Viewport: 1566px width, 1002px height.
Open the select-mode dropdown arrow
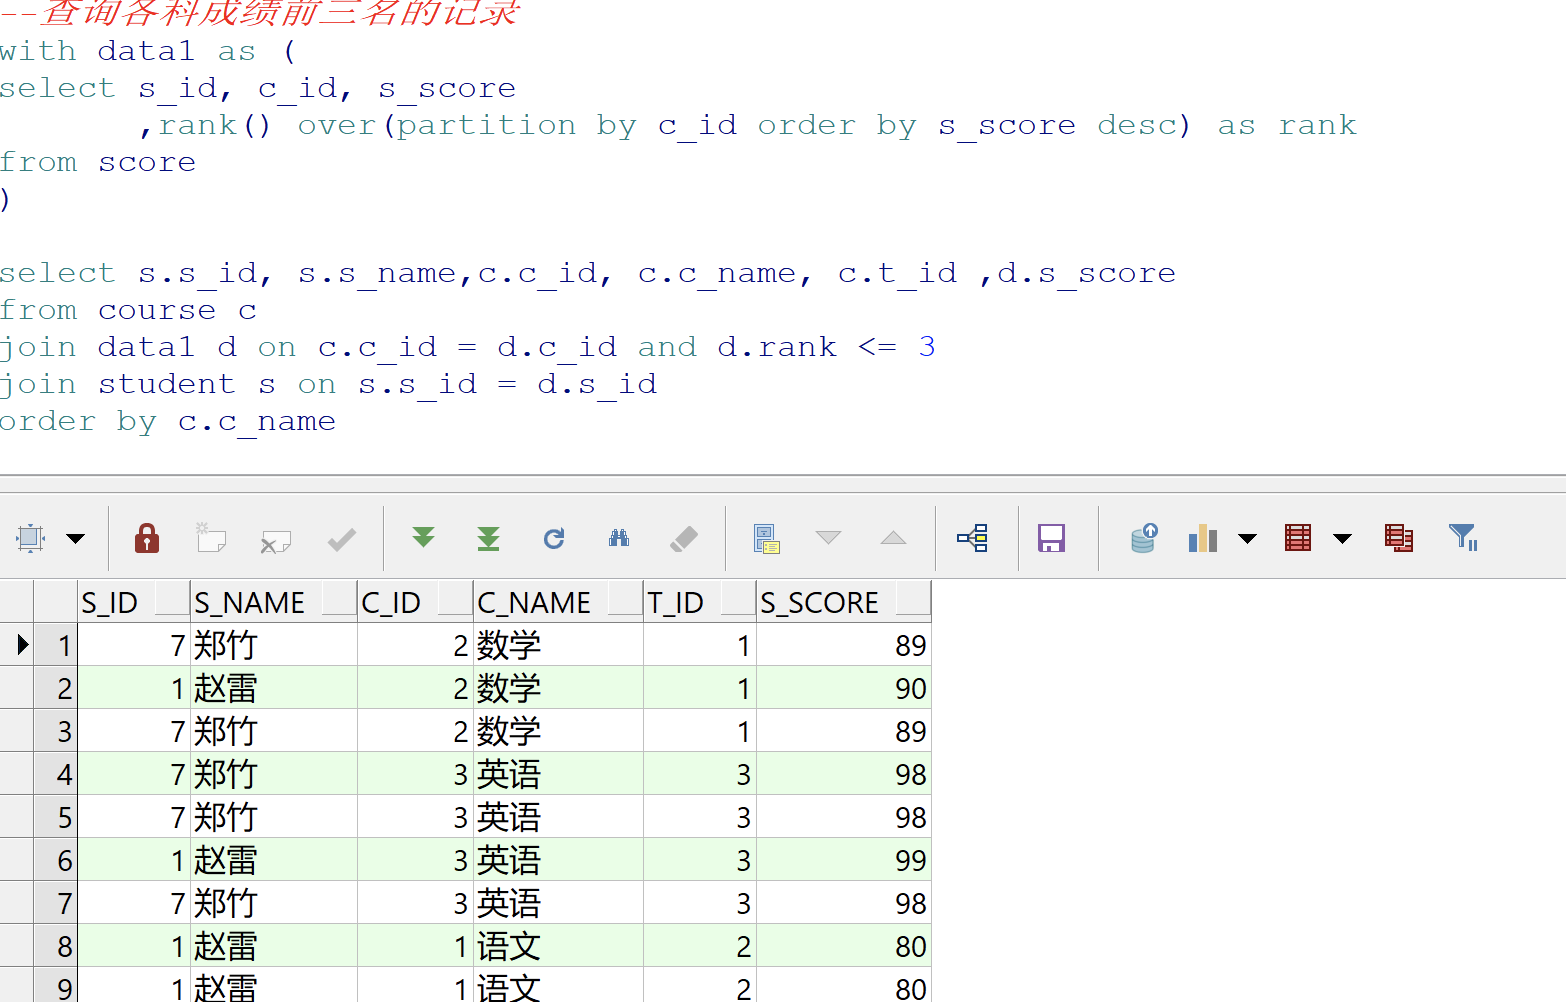click(x=75, y=539)
